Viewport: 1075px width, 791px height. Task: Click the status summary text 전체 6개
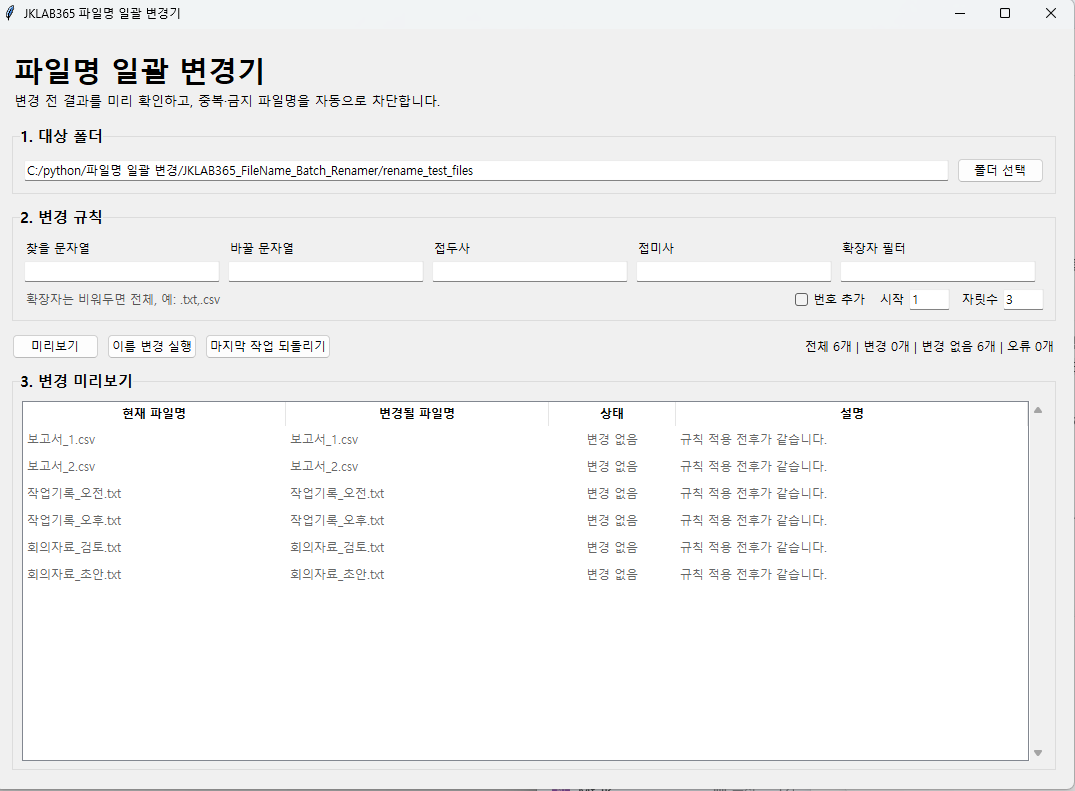(828, 346)
